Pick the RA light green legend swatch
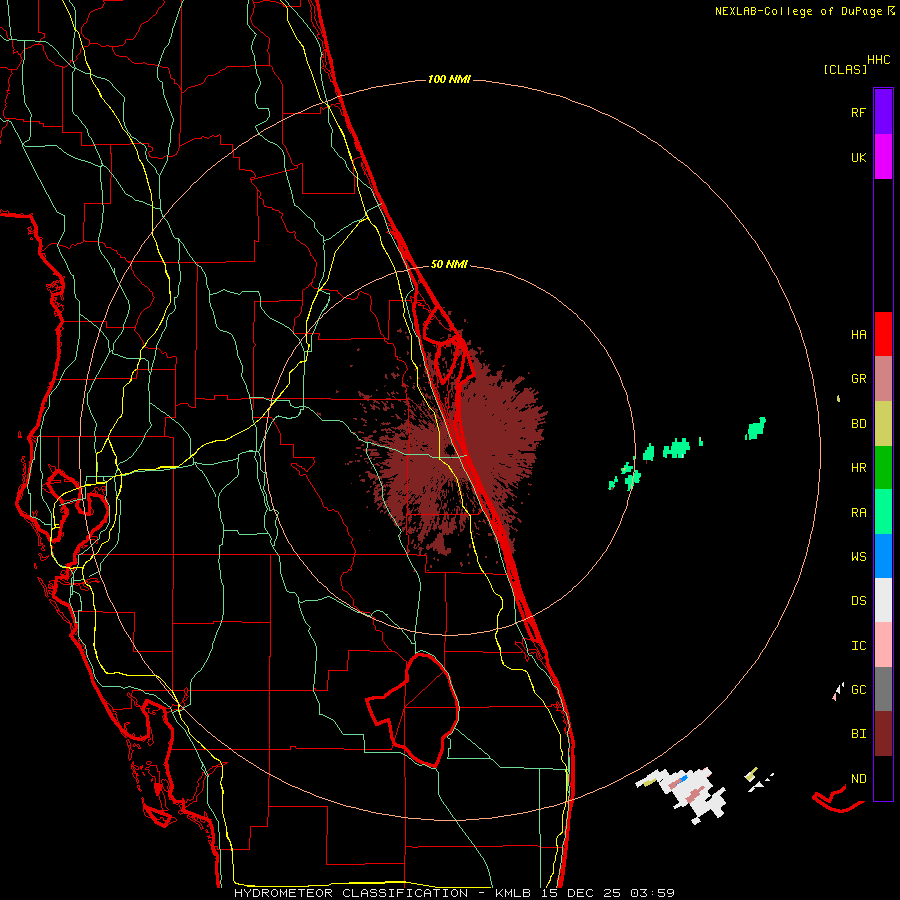Screen dimensions: 900x900 (x=883, y=512)
